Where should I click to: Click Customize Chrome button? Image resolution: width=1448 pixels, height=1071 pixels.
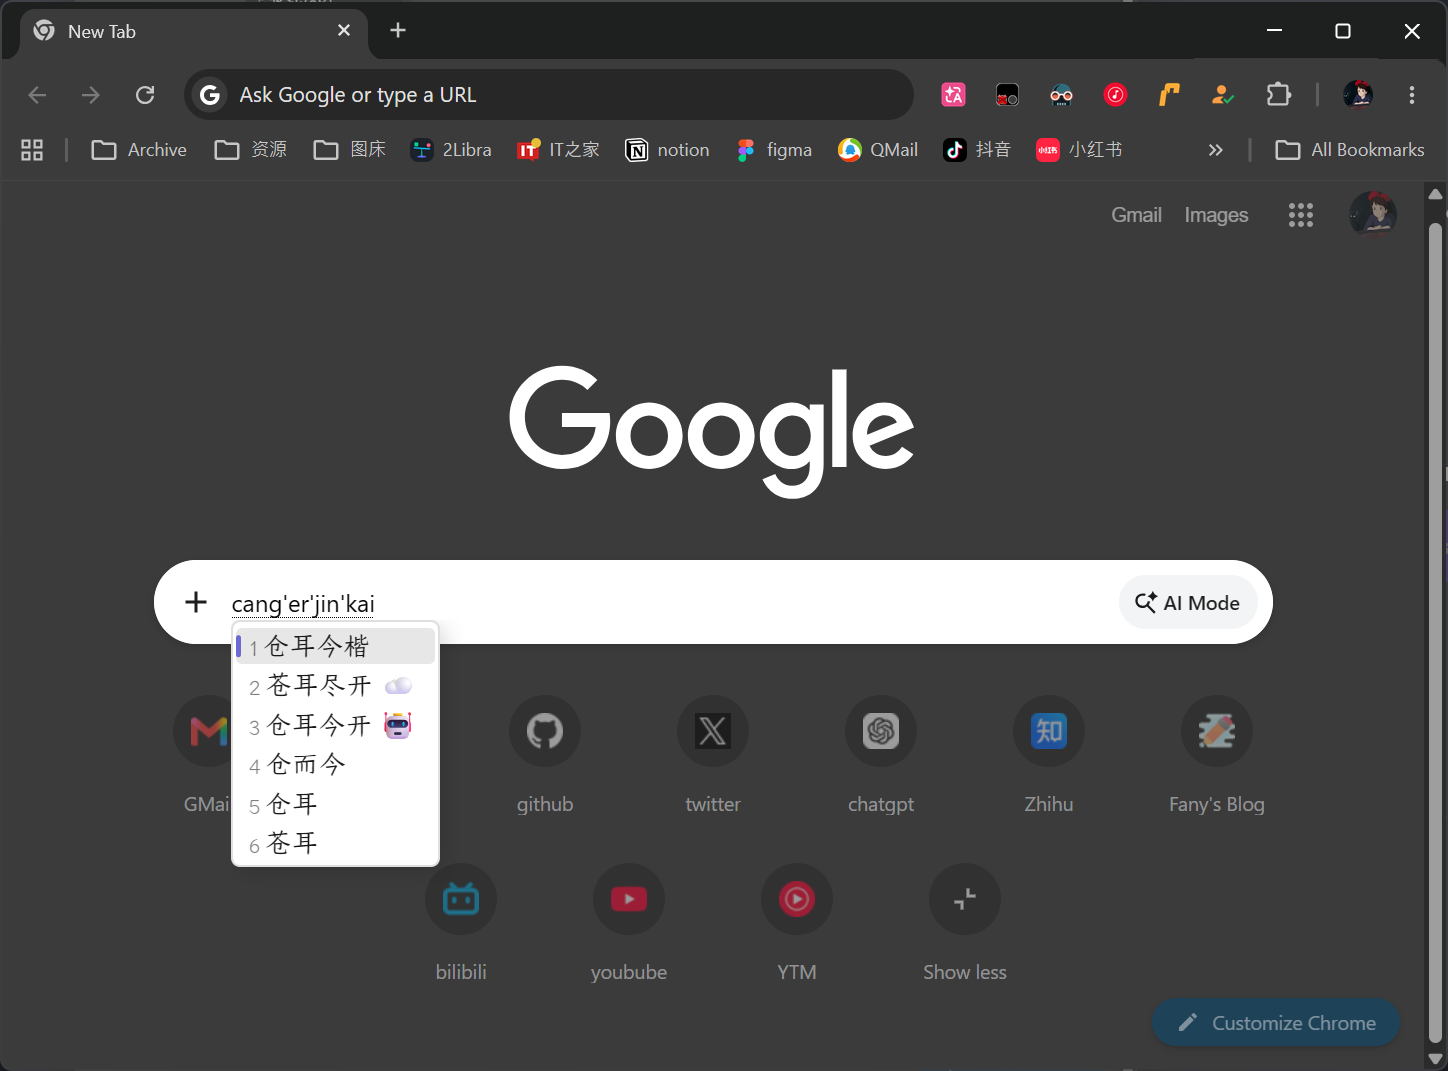1276,1023
